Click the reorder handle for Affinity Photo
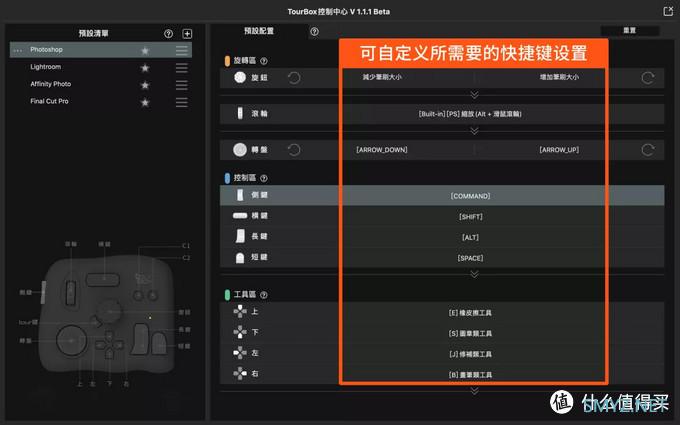 coord(182,85)
